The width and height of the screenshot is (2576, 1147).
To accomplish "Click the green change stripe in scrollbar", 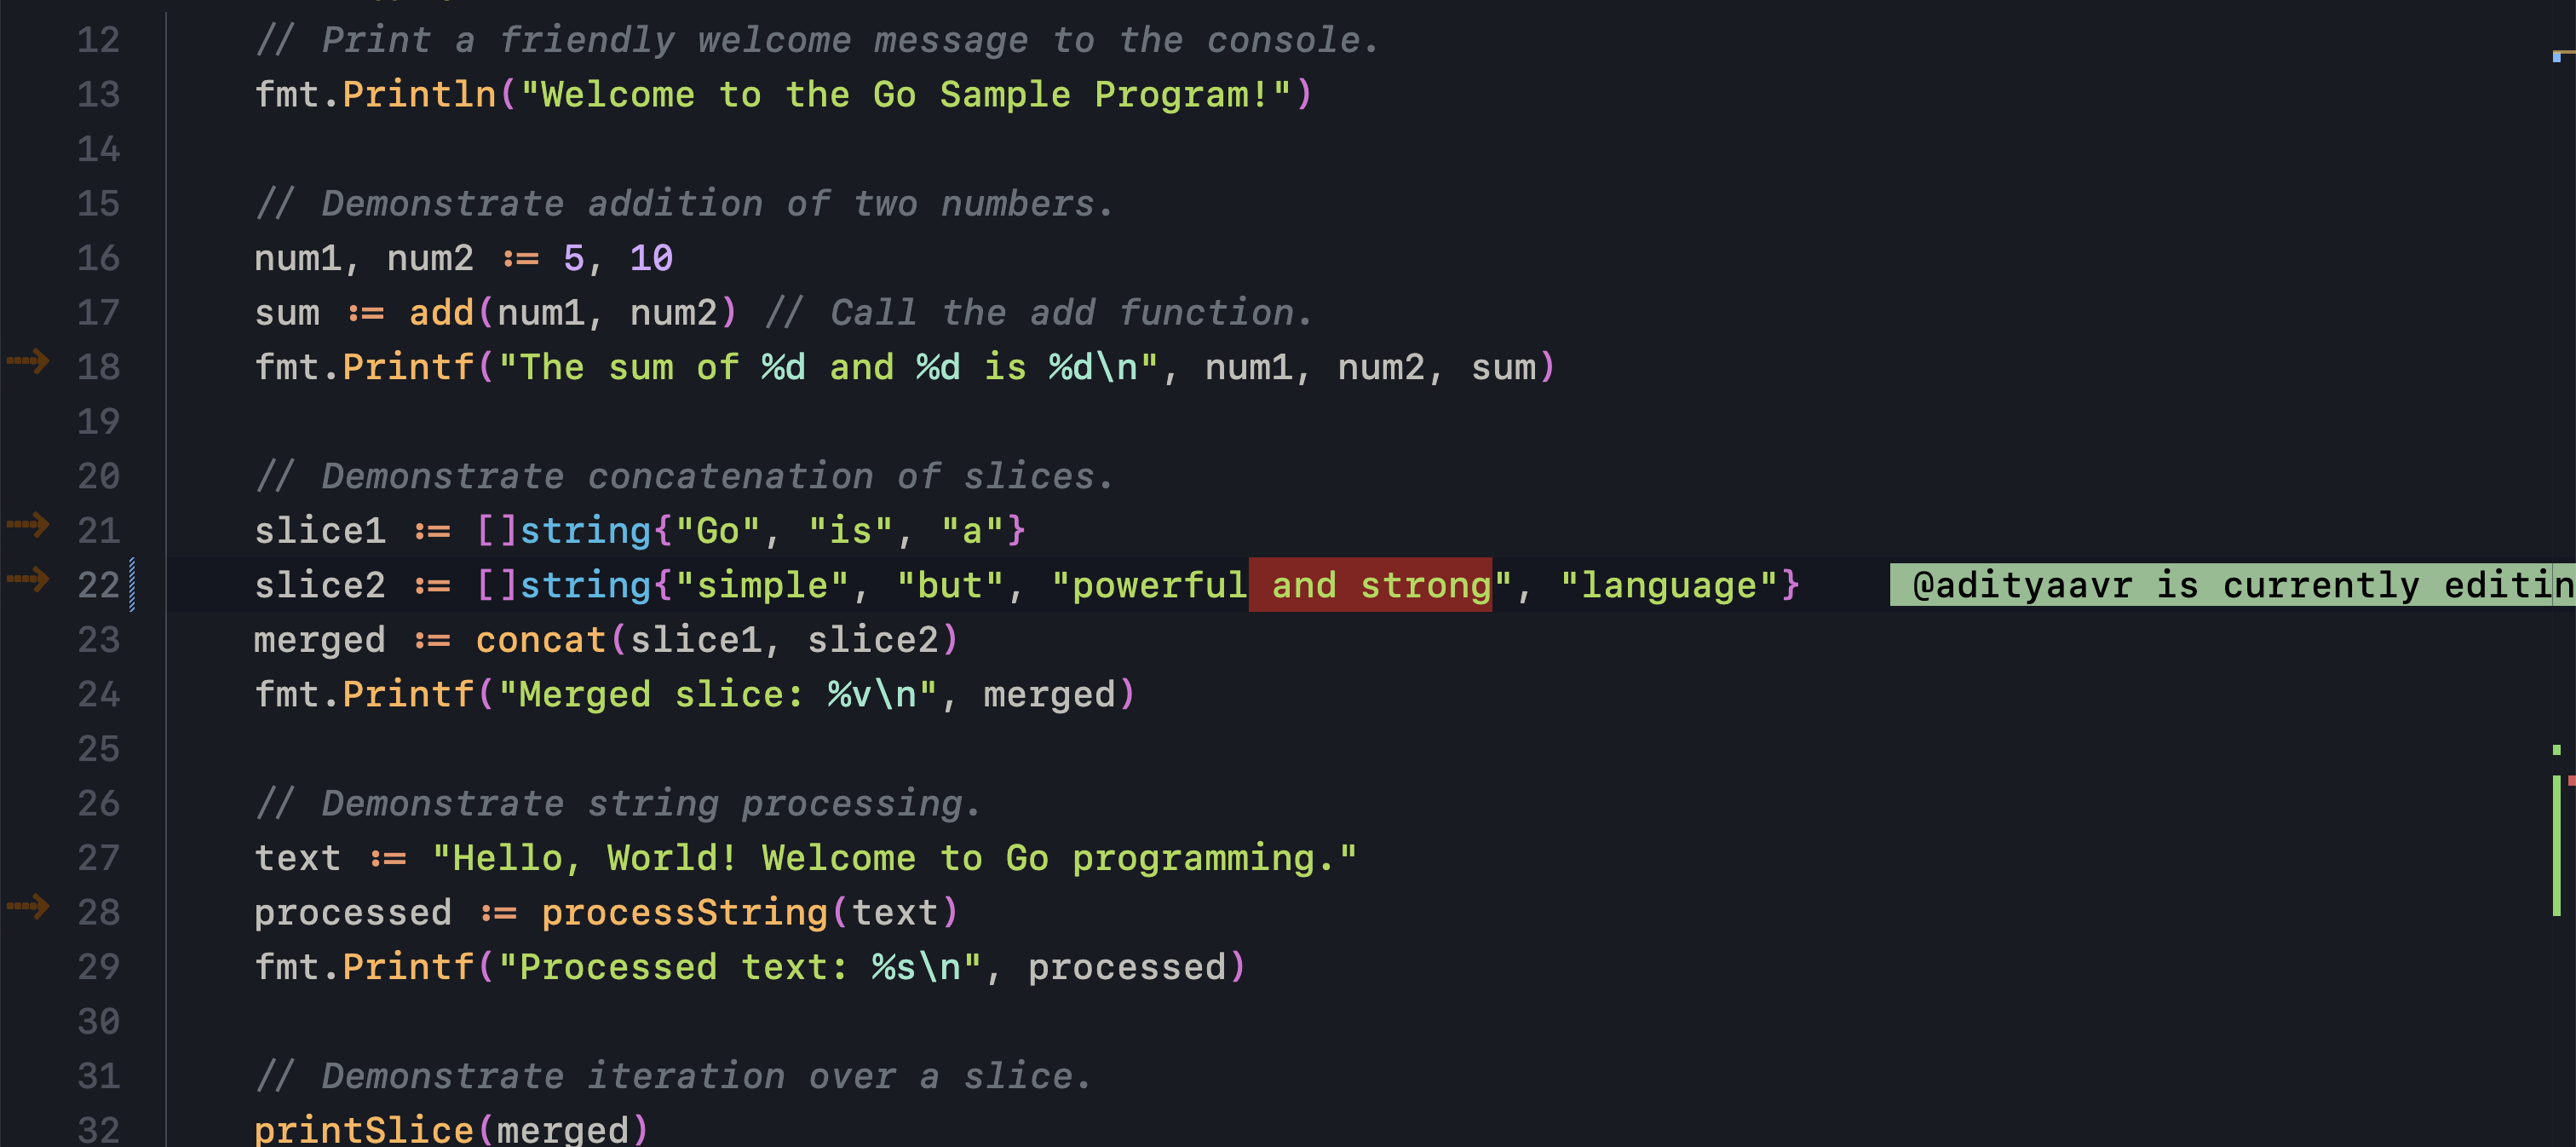I will [x=2556, y=846].
